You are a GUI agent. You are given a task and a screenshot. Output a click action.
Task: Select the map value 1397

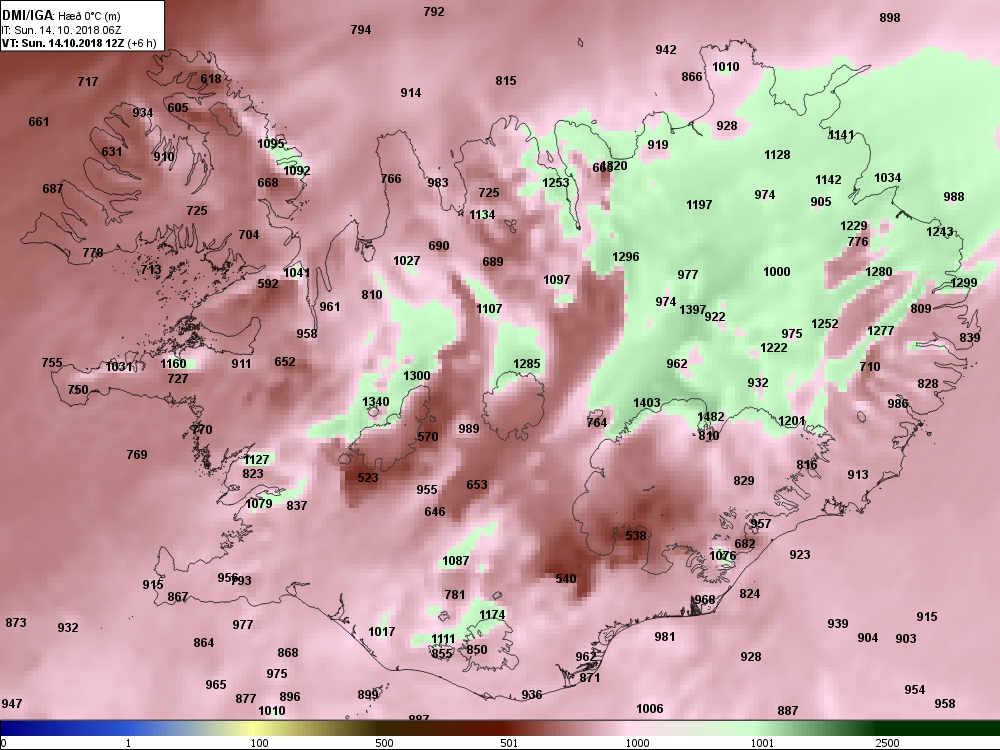pyautogui.click(x=692, y=309)
